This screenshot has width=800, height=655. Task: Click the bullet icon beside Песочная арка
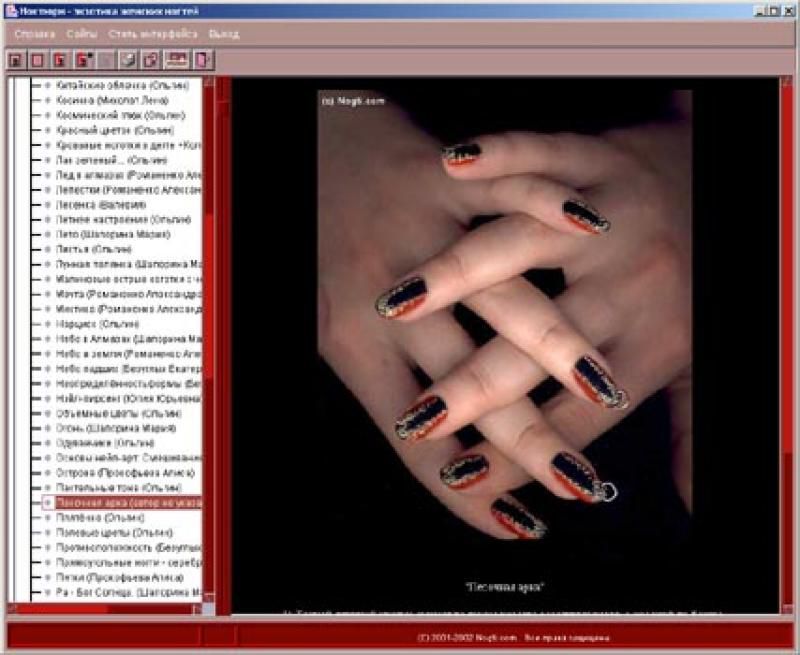47,503
